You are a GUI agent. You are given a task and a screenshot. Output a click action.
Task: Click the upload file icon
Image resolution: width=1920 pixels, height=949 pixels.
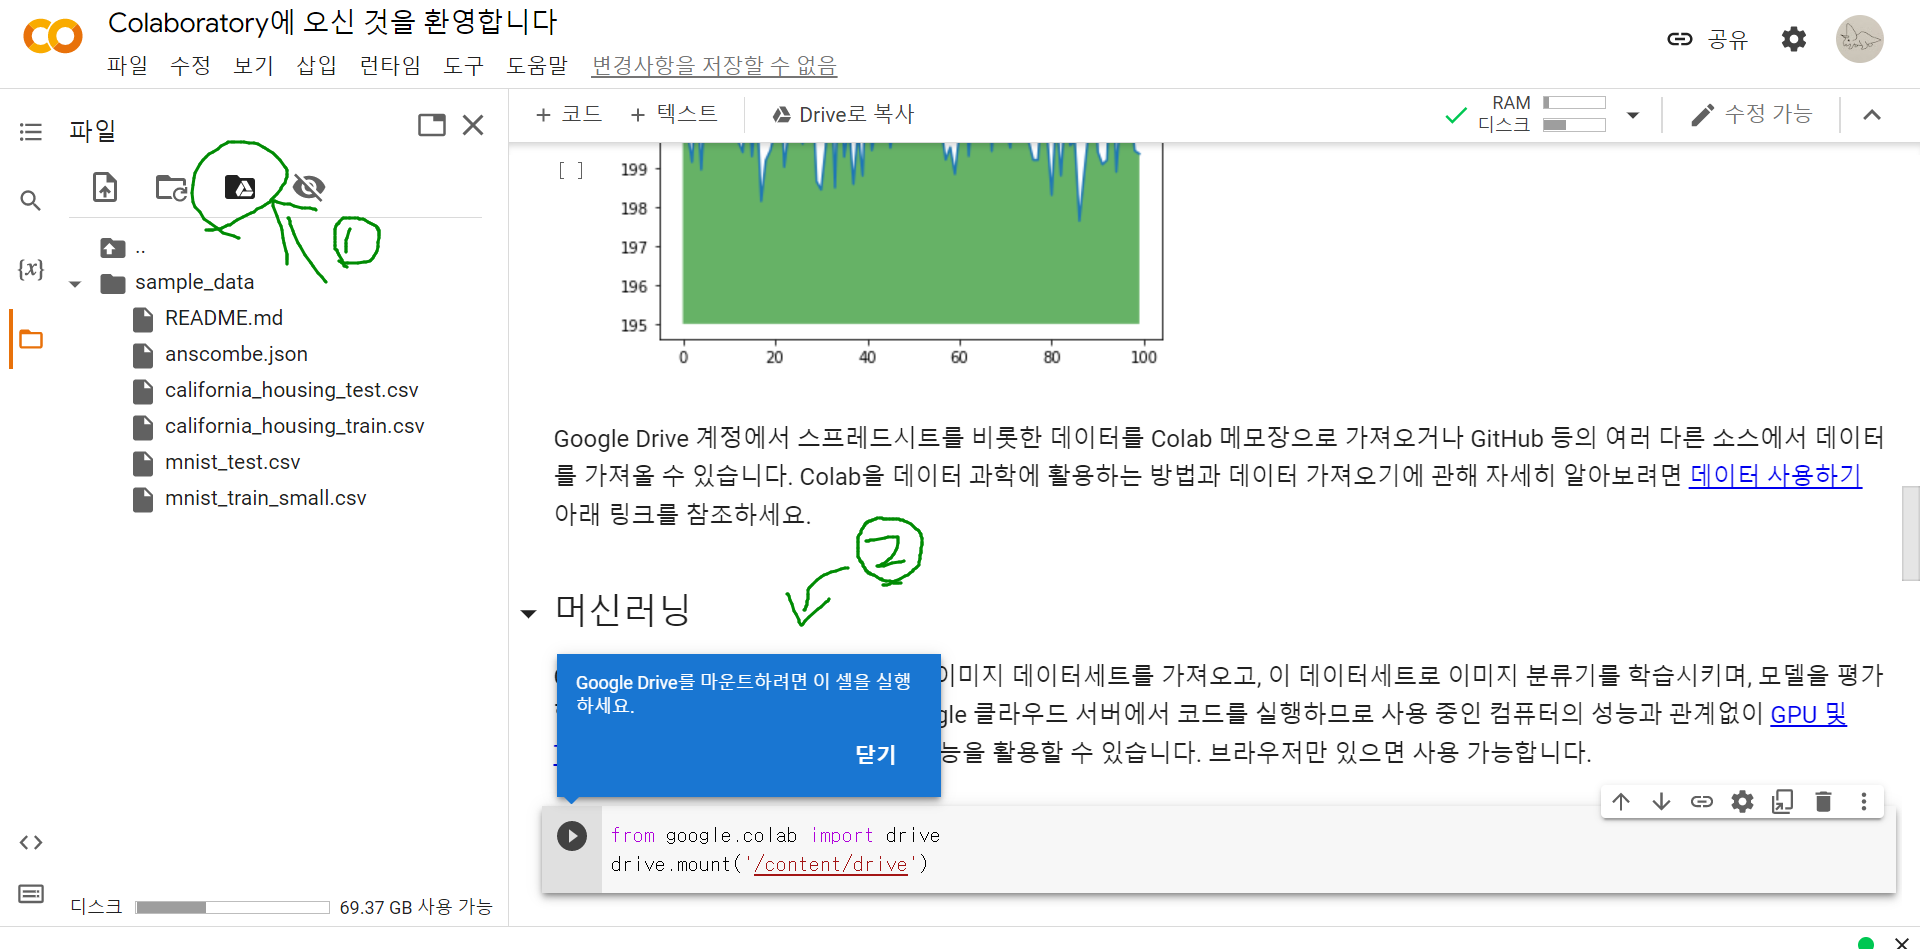(x=105, y=187)
